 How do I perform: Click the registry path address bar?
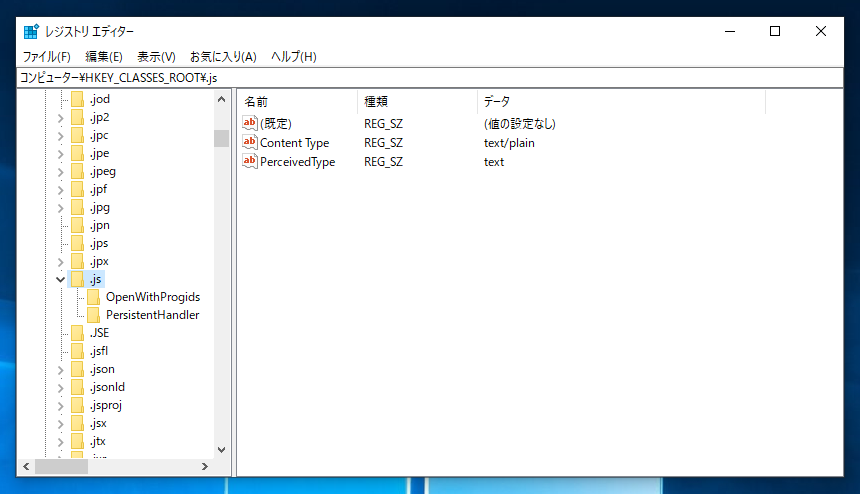[430, 78]
